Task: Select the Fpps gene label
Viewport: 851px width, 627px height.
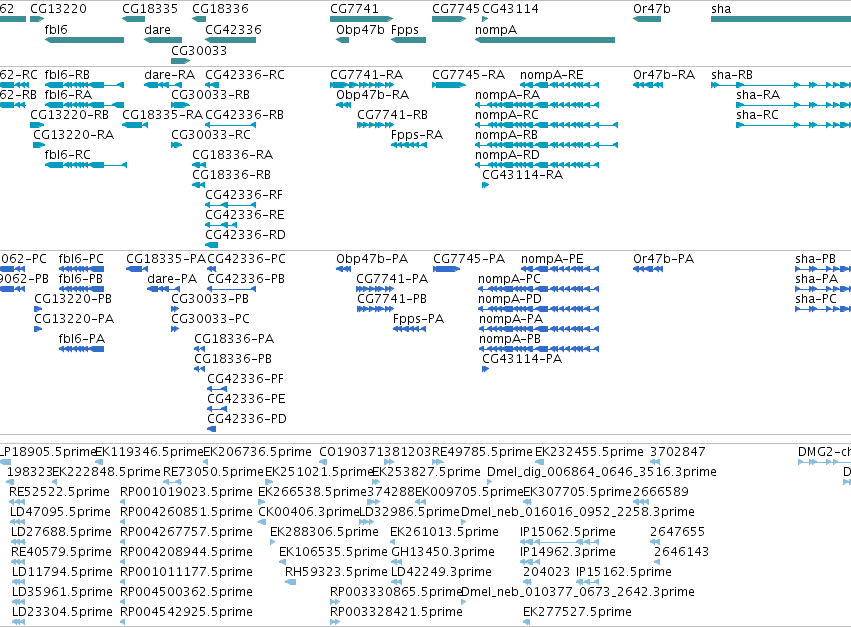Action: coord(405,30)
